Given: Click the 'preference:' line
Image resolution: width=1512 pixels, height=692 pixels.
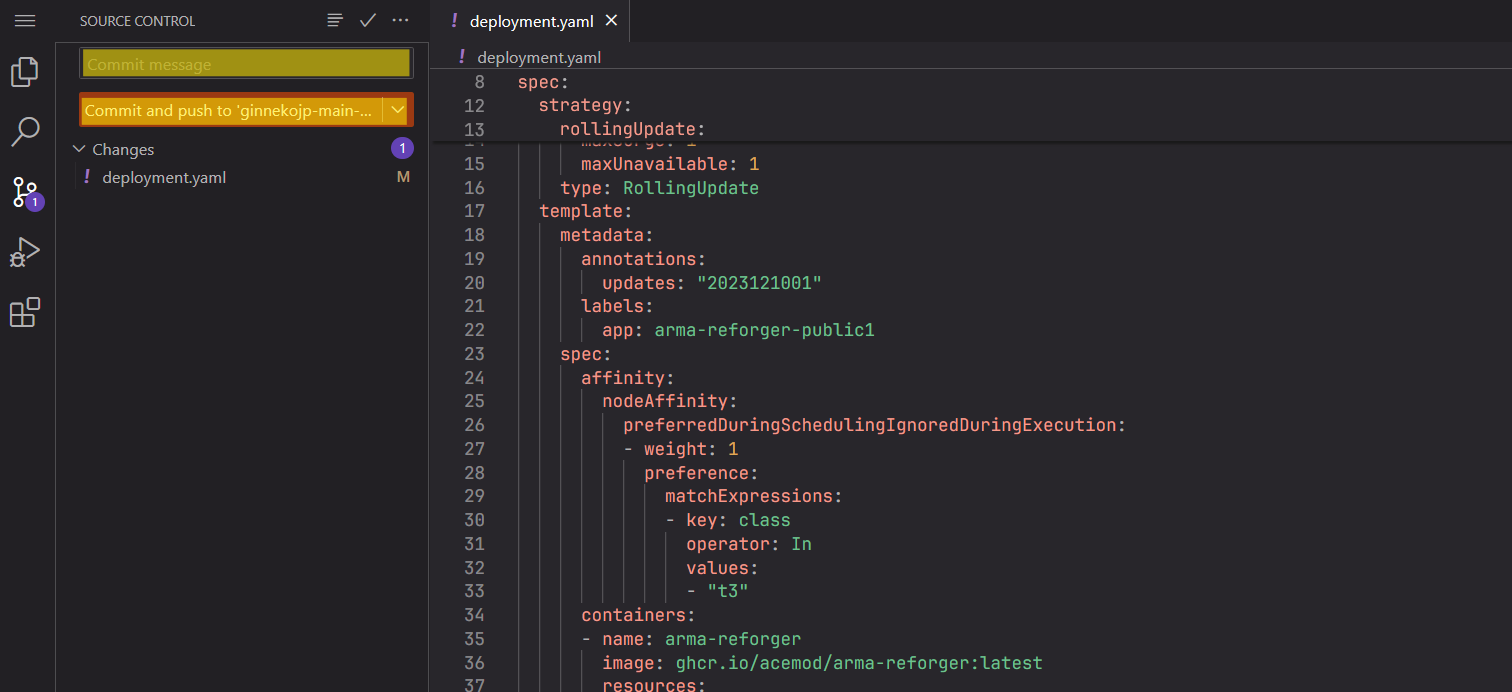Looking at the screenshot, I should pyautogui.click(x=701, y=473).
